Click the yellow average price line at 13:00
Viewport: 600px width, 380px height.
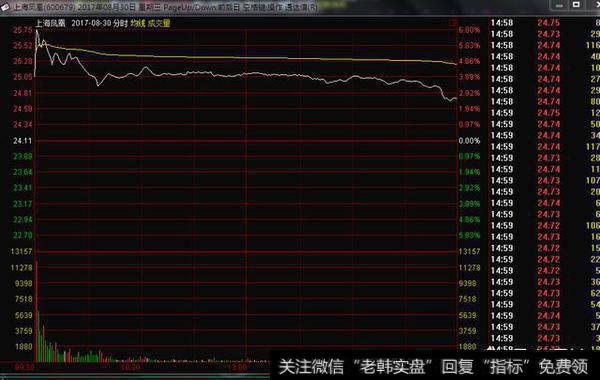[246, 58]
